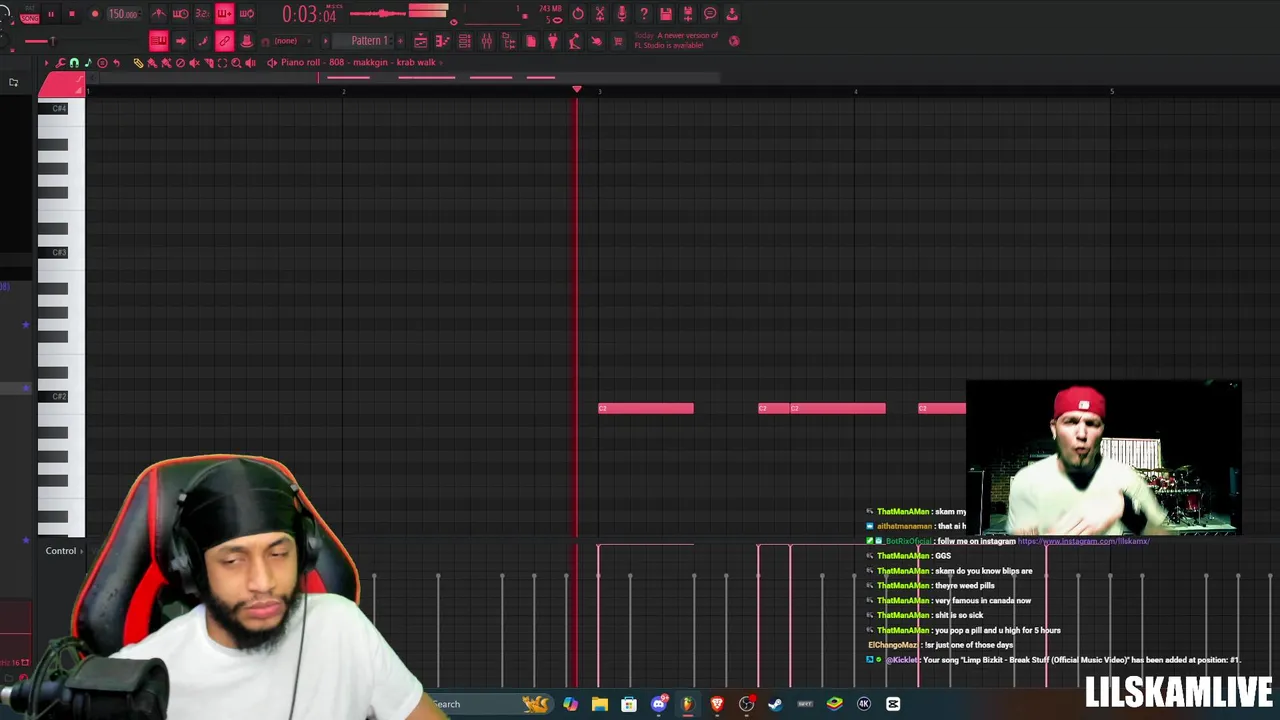The width and height of the screenshot is (1280, 720).
Task: Toggle the metronome
Action: click(158, 14)
